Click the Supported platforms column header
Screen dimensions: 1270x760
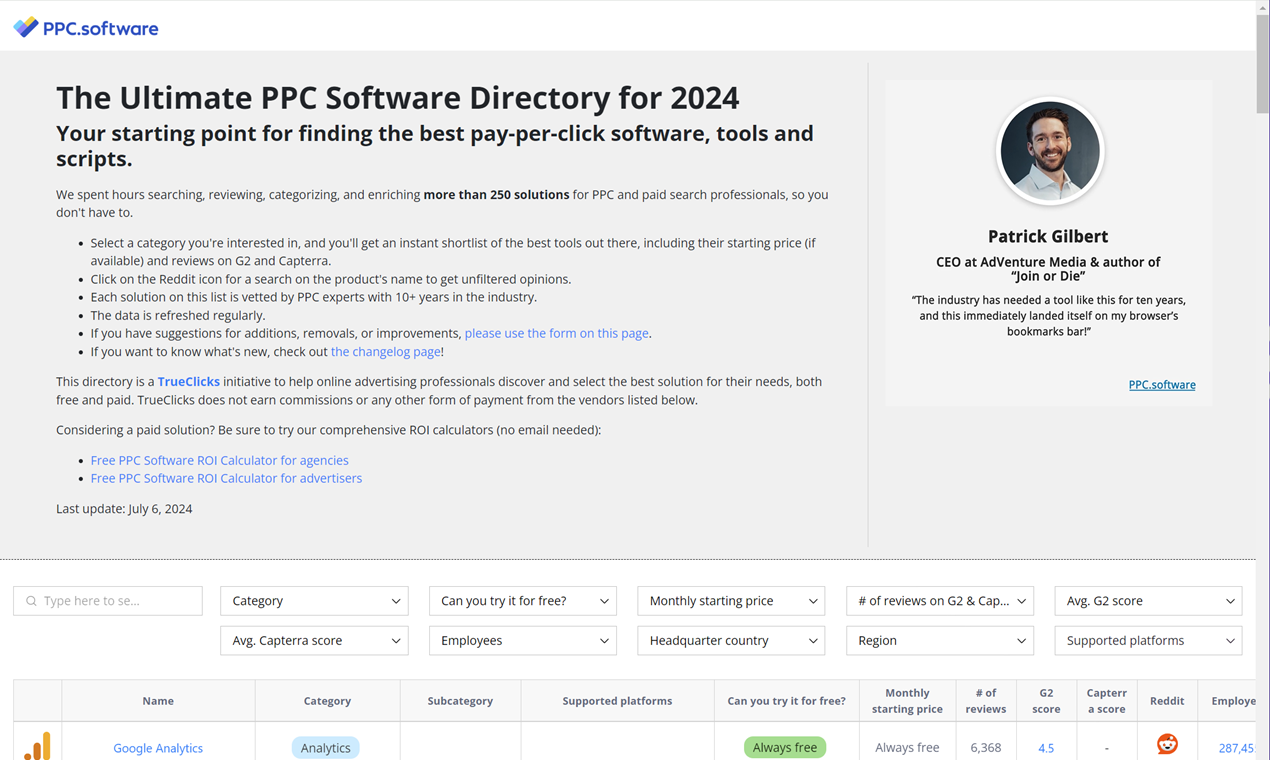(x=617, y=701)
